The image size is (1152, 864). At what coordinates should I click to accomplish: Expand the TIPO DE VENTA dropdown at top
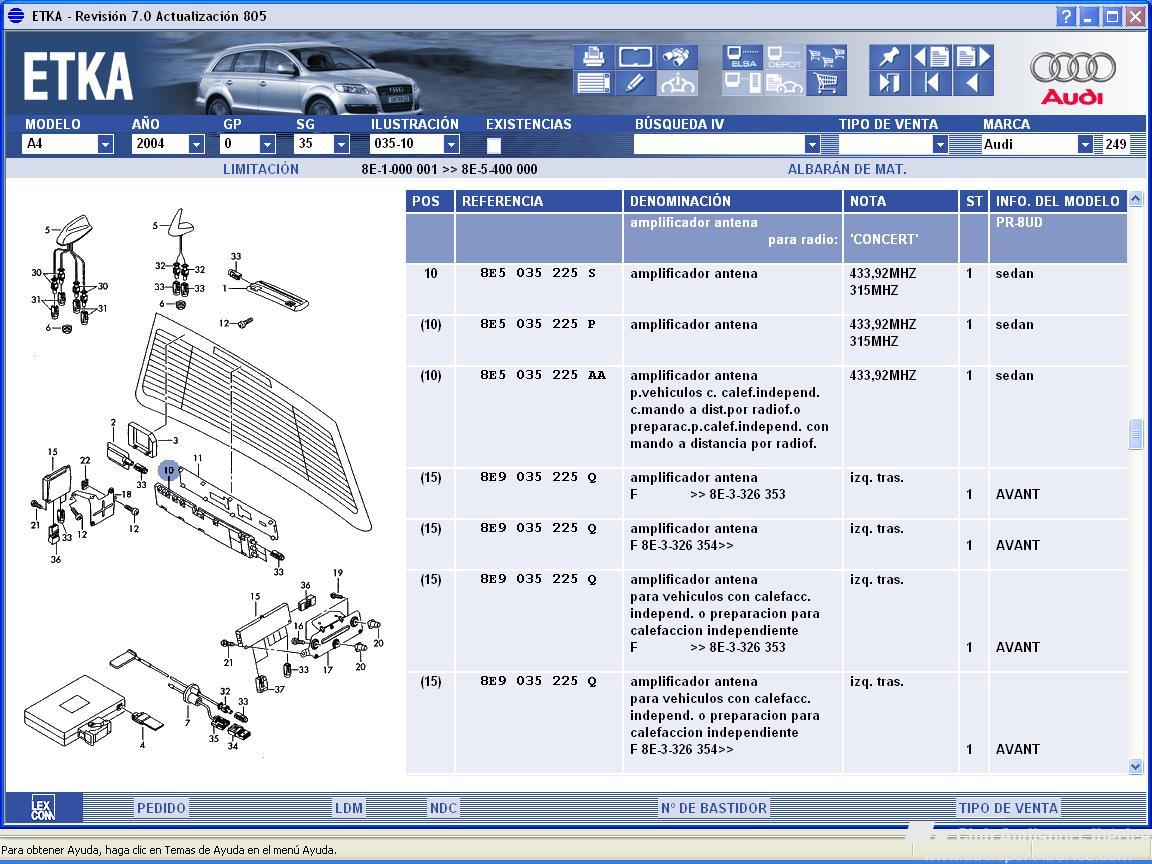[x=940, y=144]
